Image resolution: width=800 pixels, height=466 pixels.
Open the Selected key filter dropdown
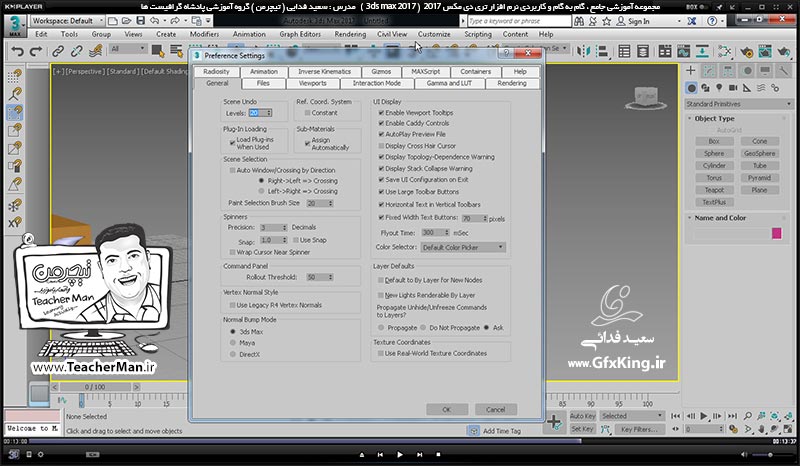pos(632,416)
